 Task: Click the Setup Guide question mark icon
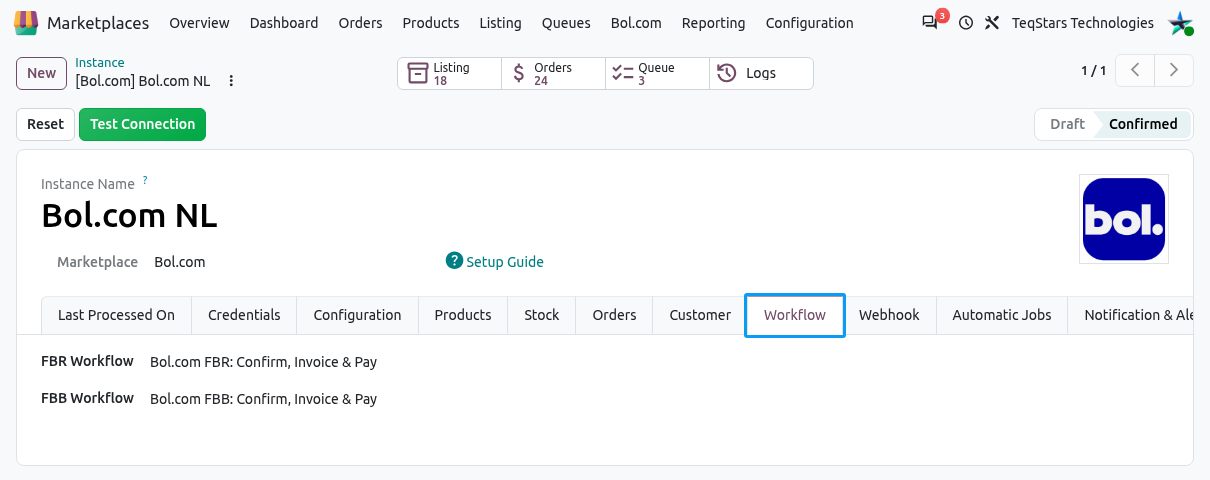click(454, 261)
